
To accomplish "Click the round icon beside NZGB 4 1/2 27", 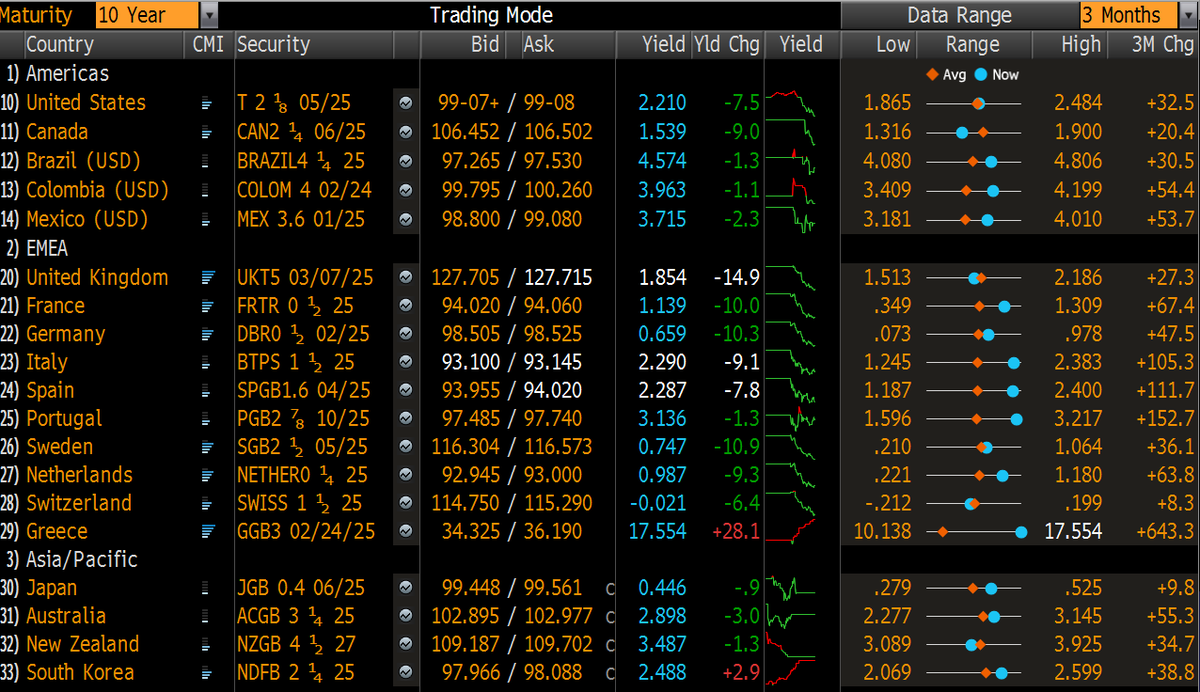I will 406,644.
